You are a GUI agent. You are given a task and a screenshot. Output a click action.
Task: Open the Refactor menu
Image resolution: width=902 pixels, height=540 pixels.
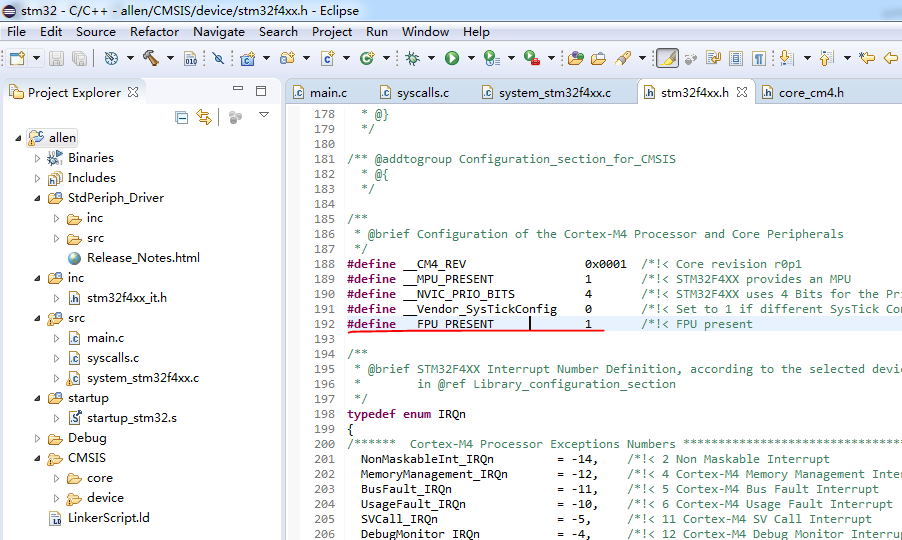[x=154, y=32]
